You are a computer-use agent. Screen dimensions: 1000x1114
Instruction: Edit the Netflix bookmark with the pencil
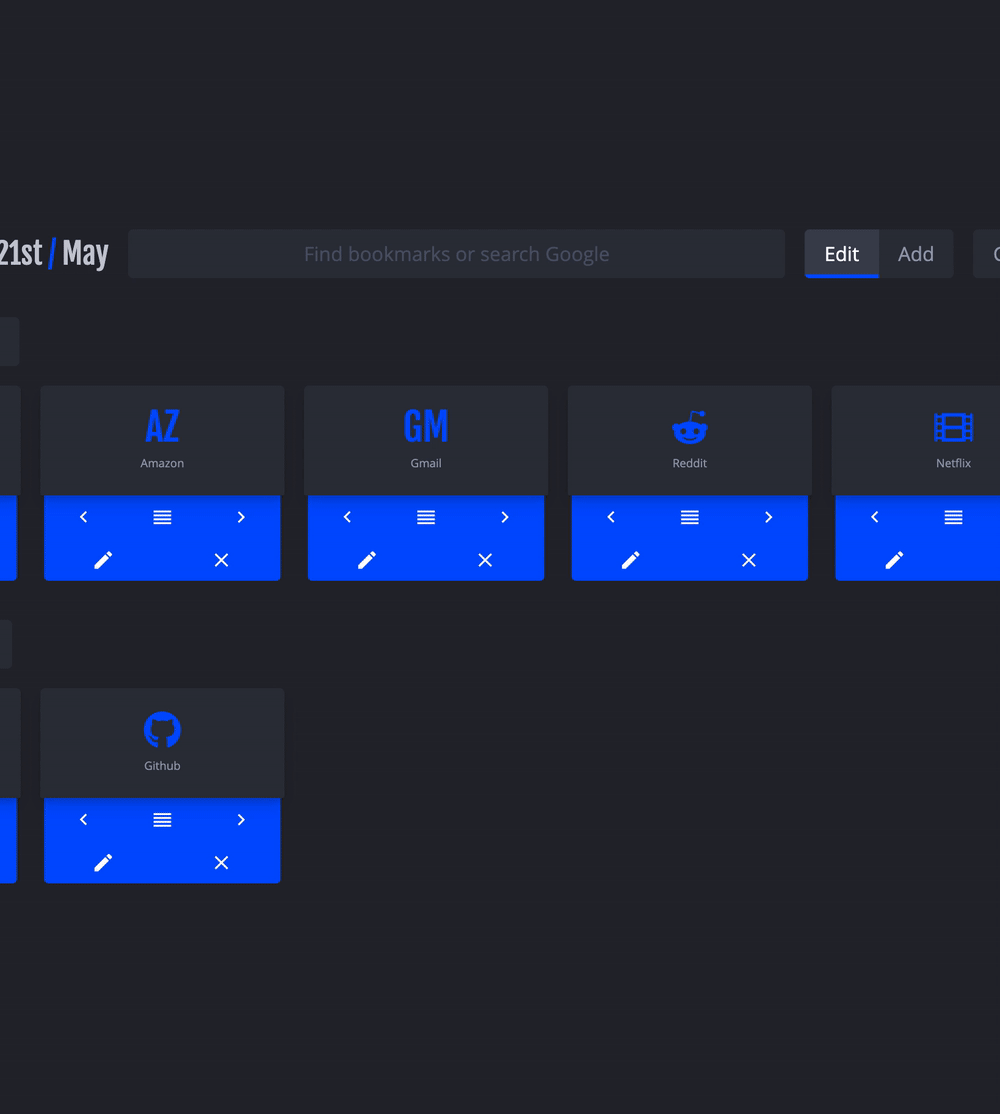[894, 560]
